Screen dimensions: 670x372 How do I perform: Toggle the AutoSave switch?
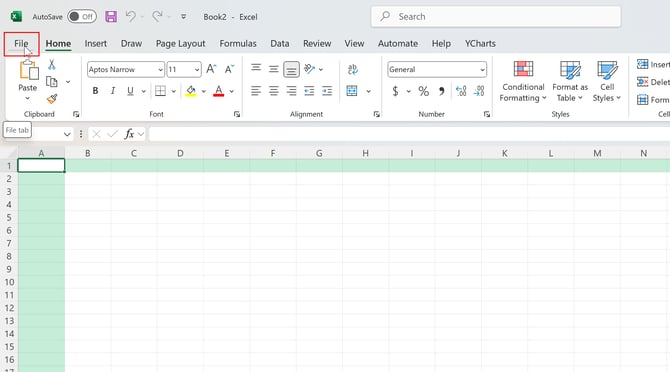tap(82, 17)
